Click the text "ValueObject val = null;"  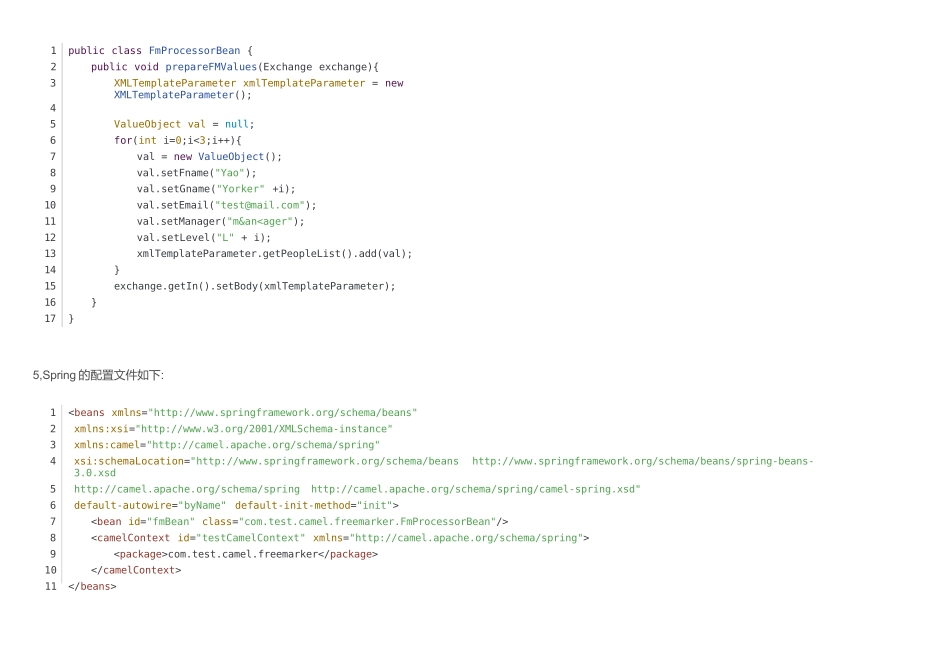pos(184,124)
